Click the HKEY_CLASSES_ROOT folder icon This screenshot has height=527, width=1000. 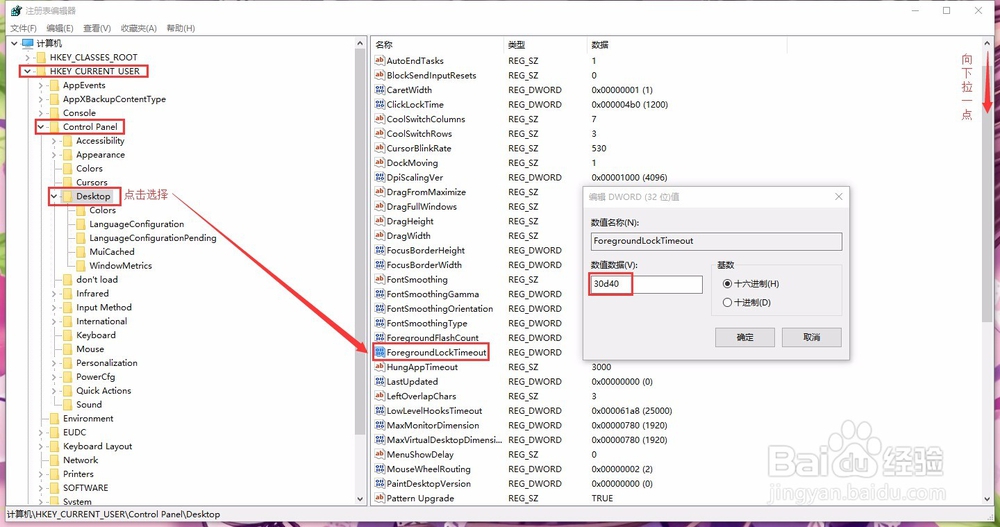click(41, 57)
